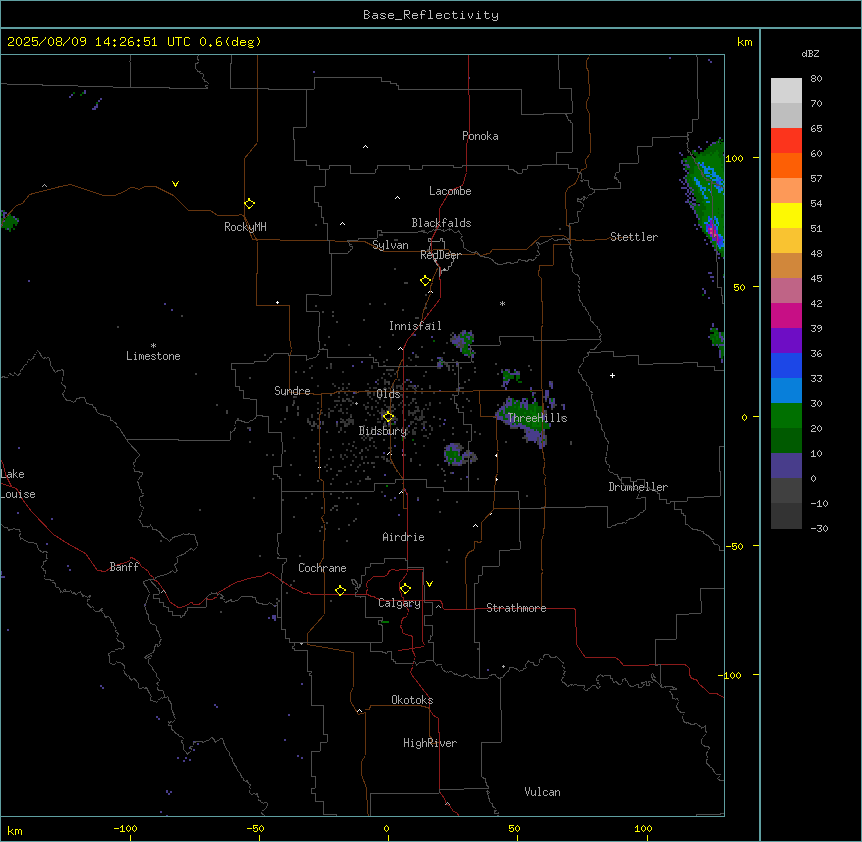The height and width of the screenshot is (842, 862).
Task: Click the RockyMH label
Action: (x=245, y=226)
